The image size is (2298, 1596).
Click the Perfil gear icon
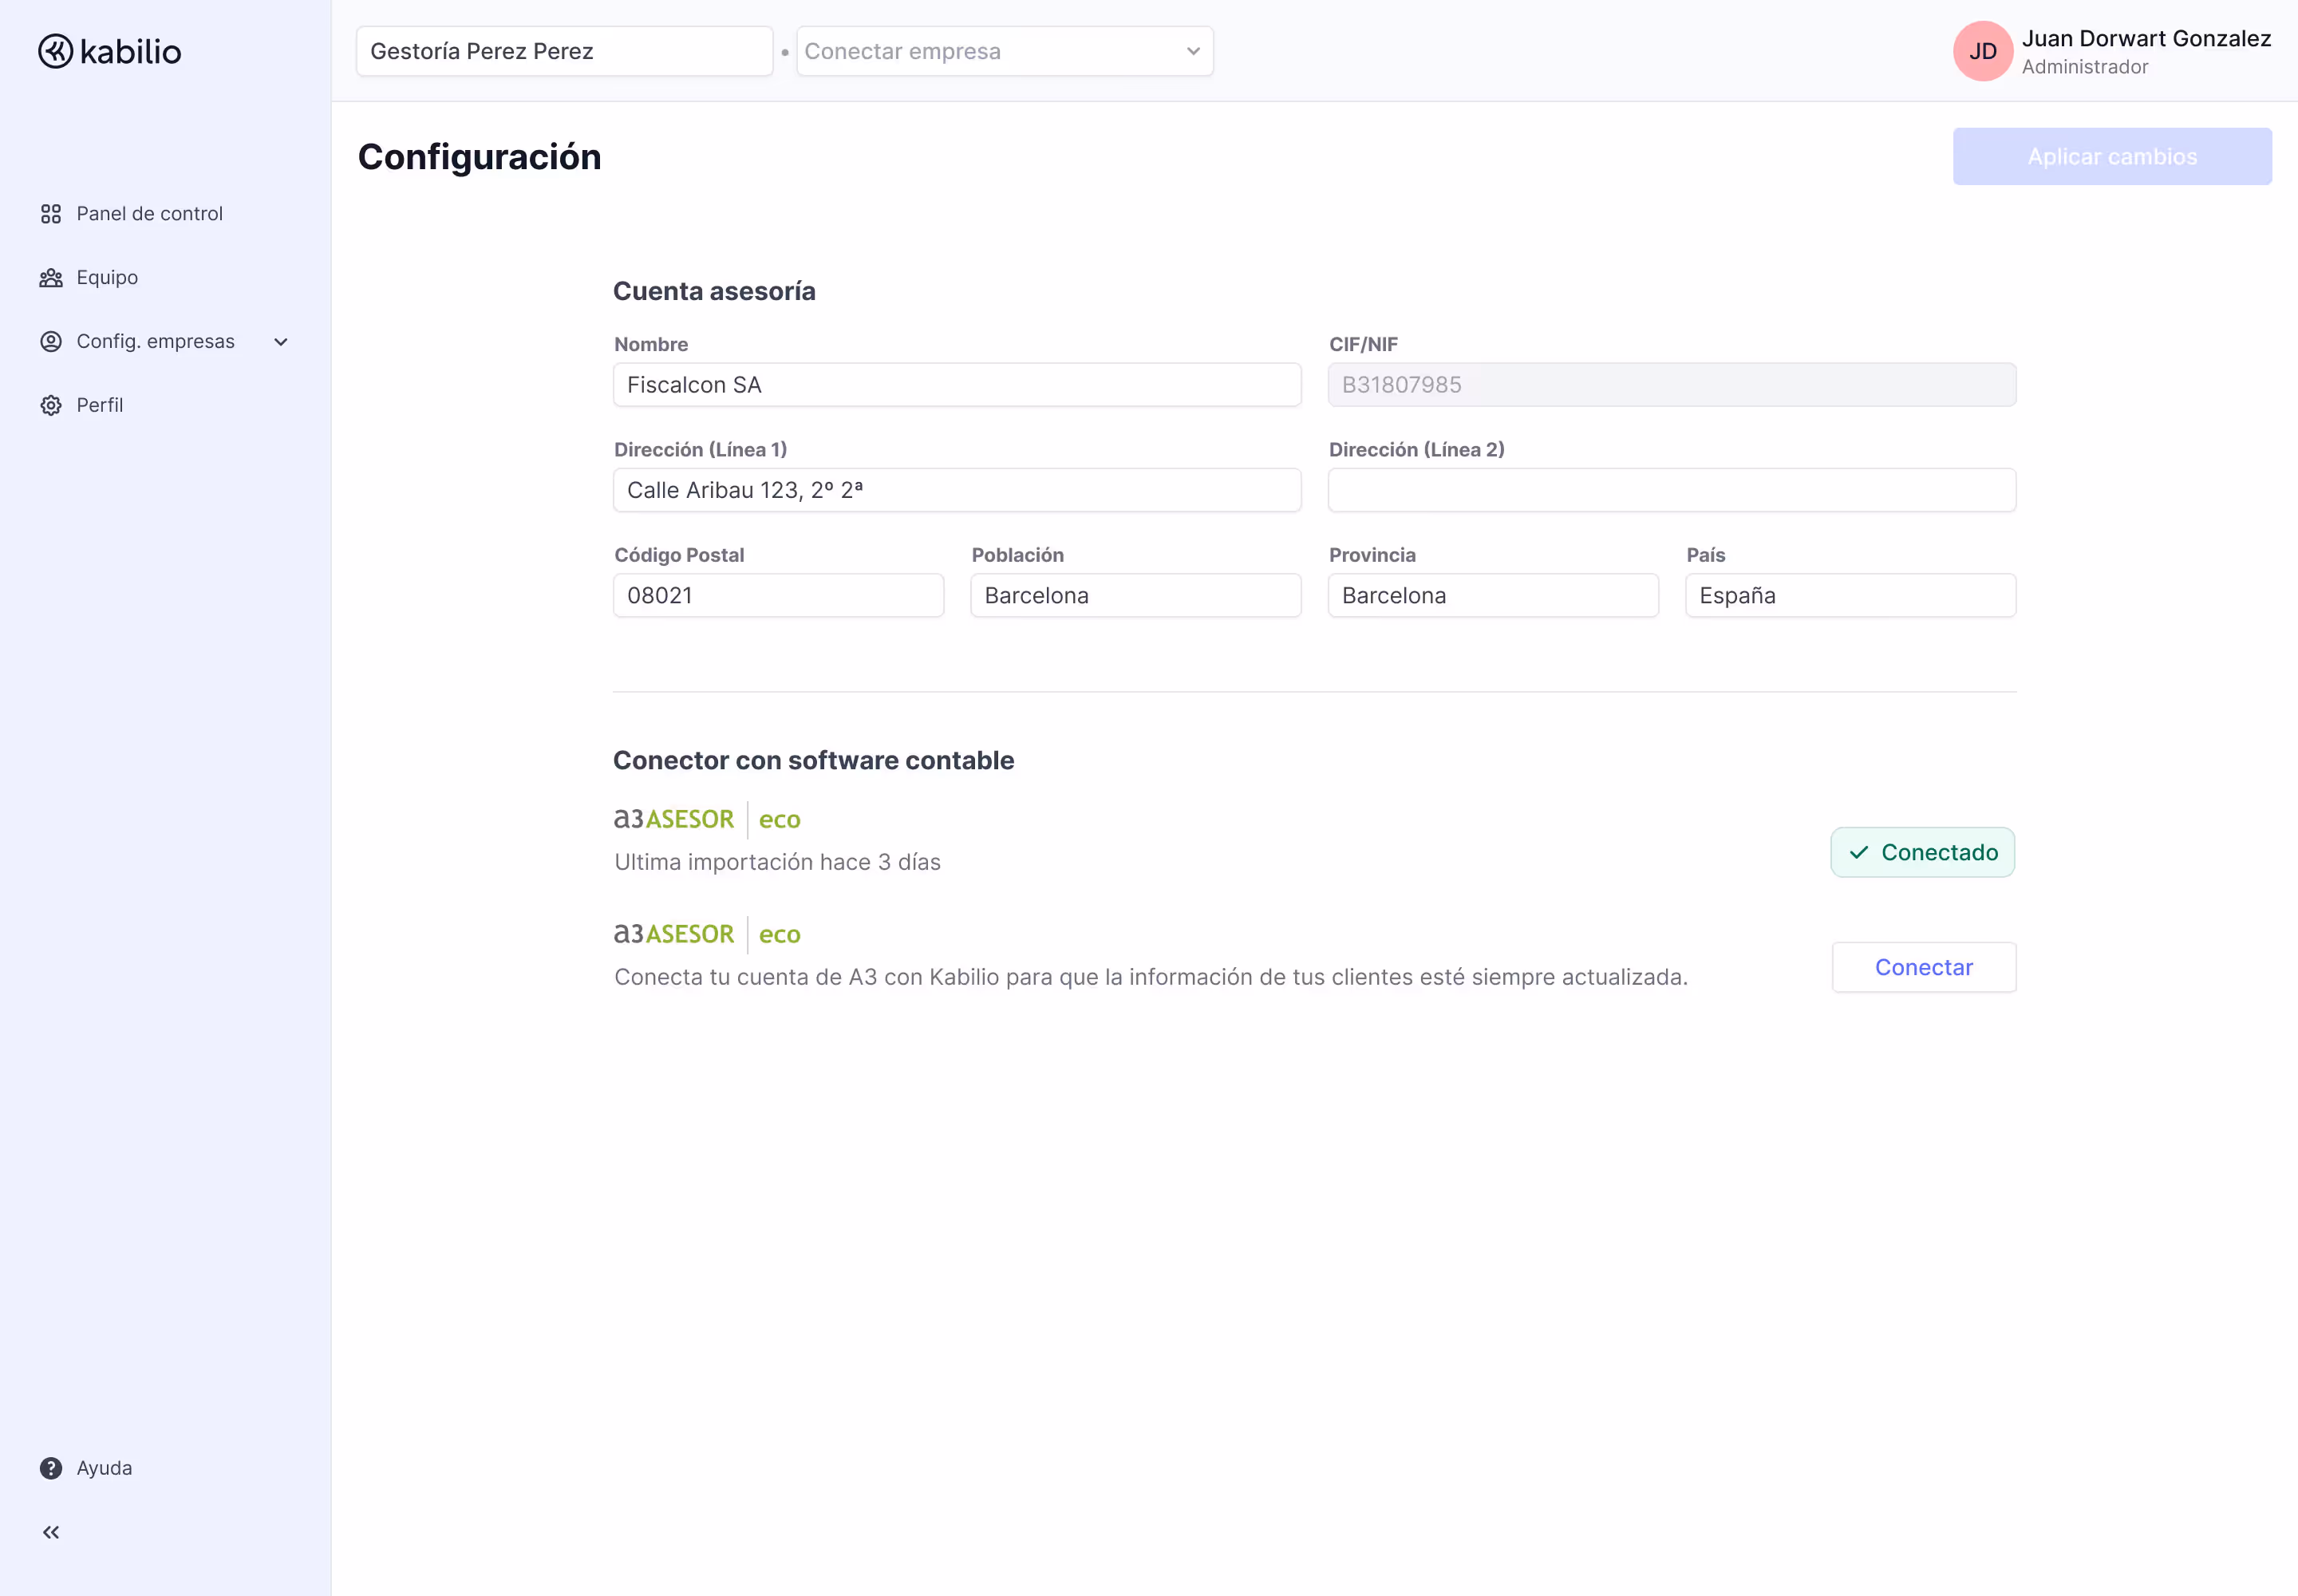coord(51,405)
